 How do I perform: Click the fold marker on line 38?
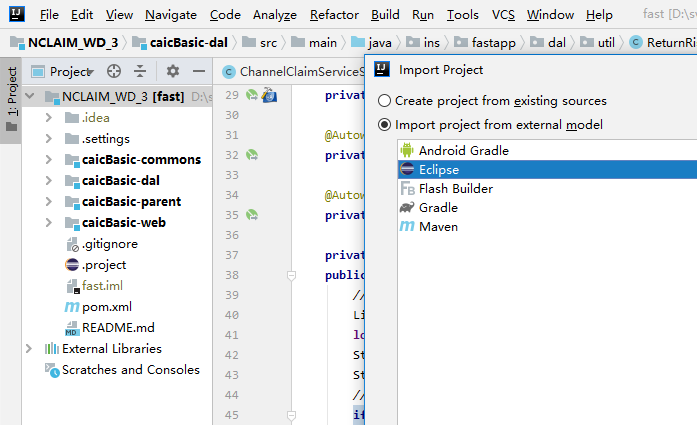[x=291, y=276]
